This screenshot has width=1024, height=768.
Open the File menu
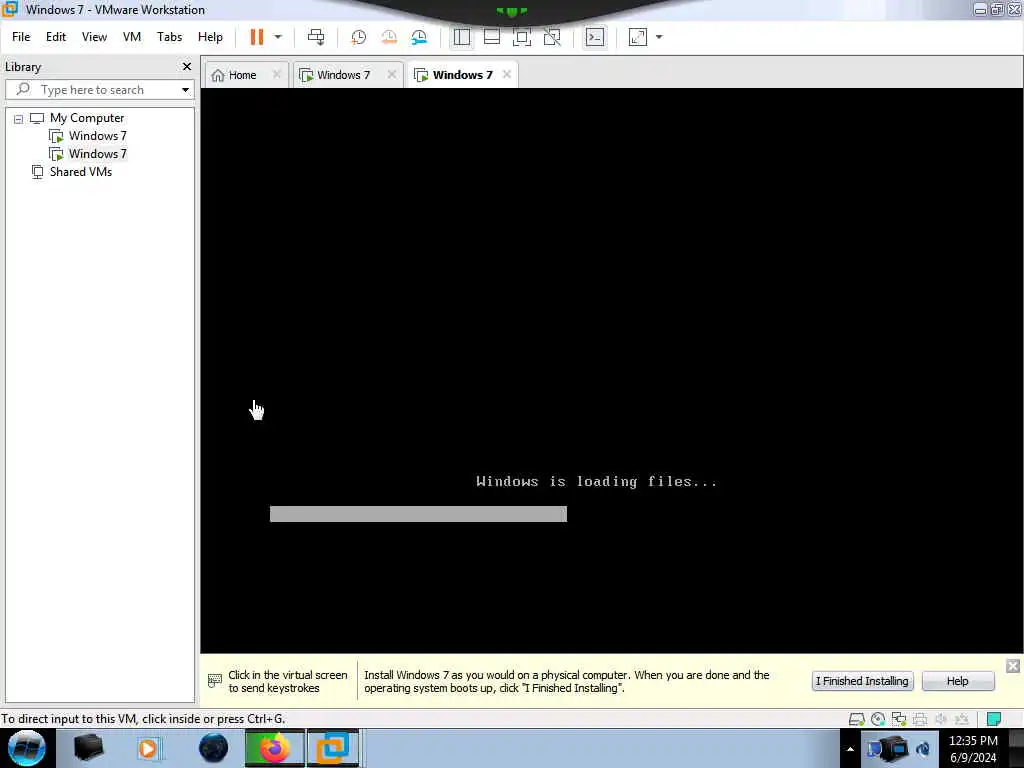coord(21,37)
